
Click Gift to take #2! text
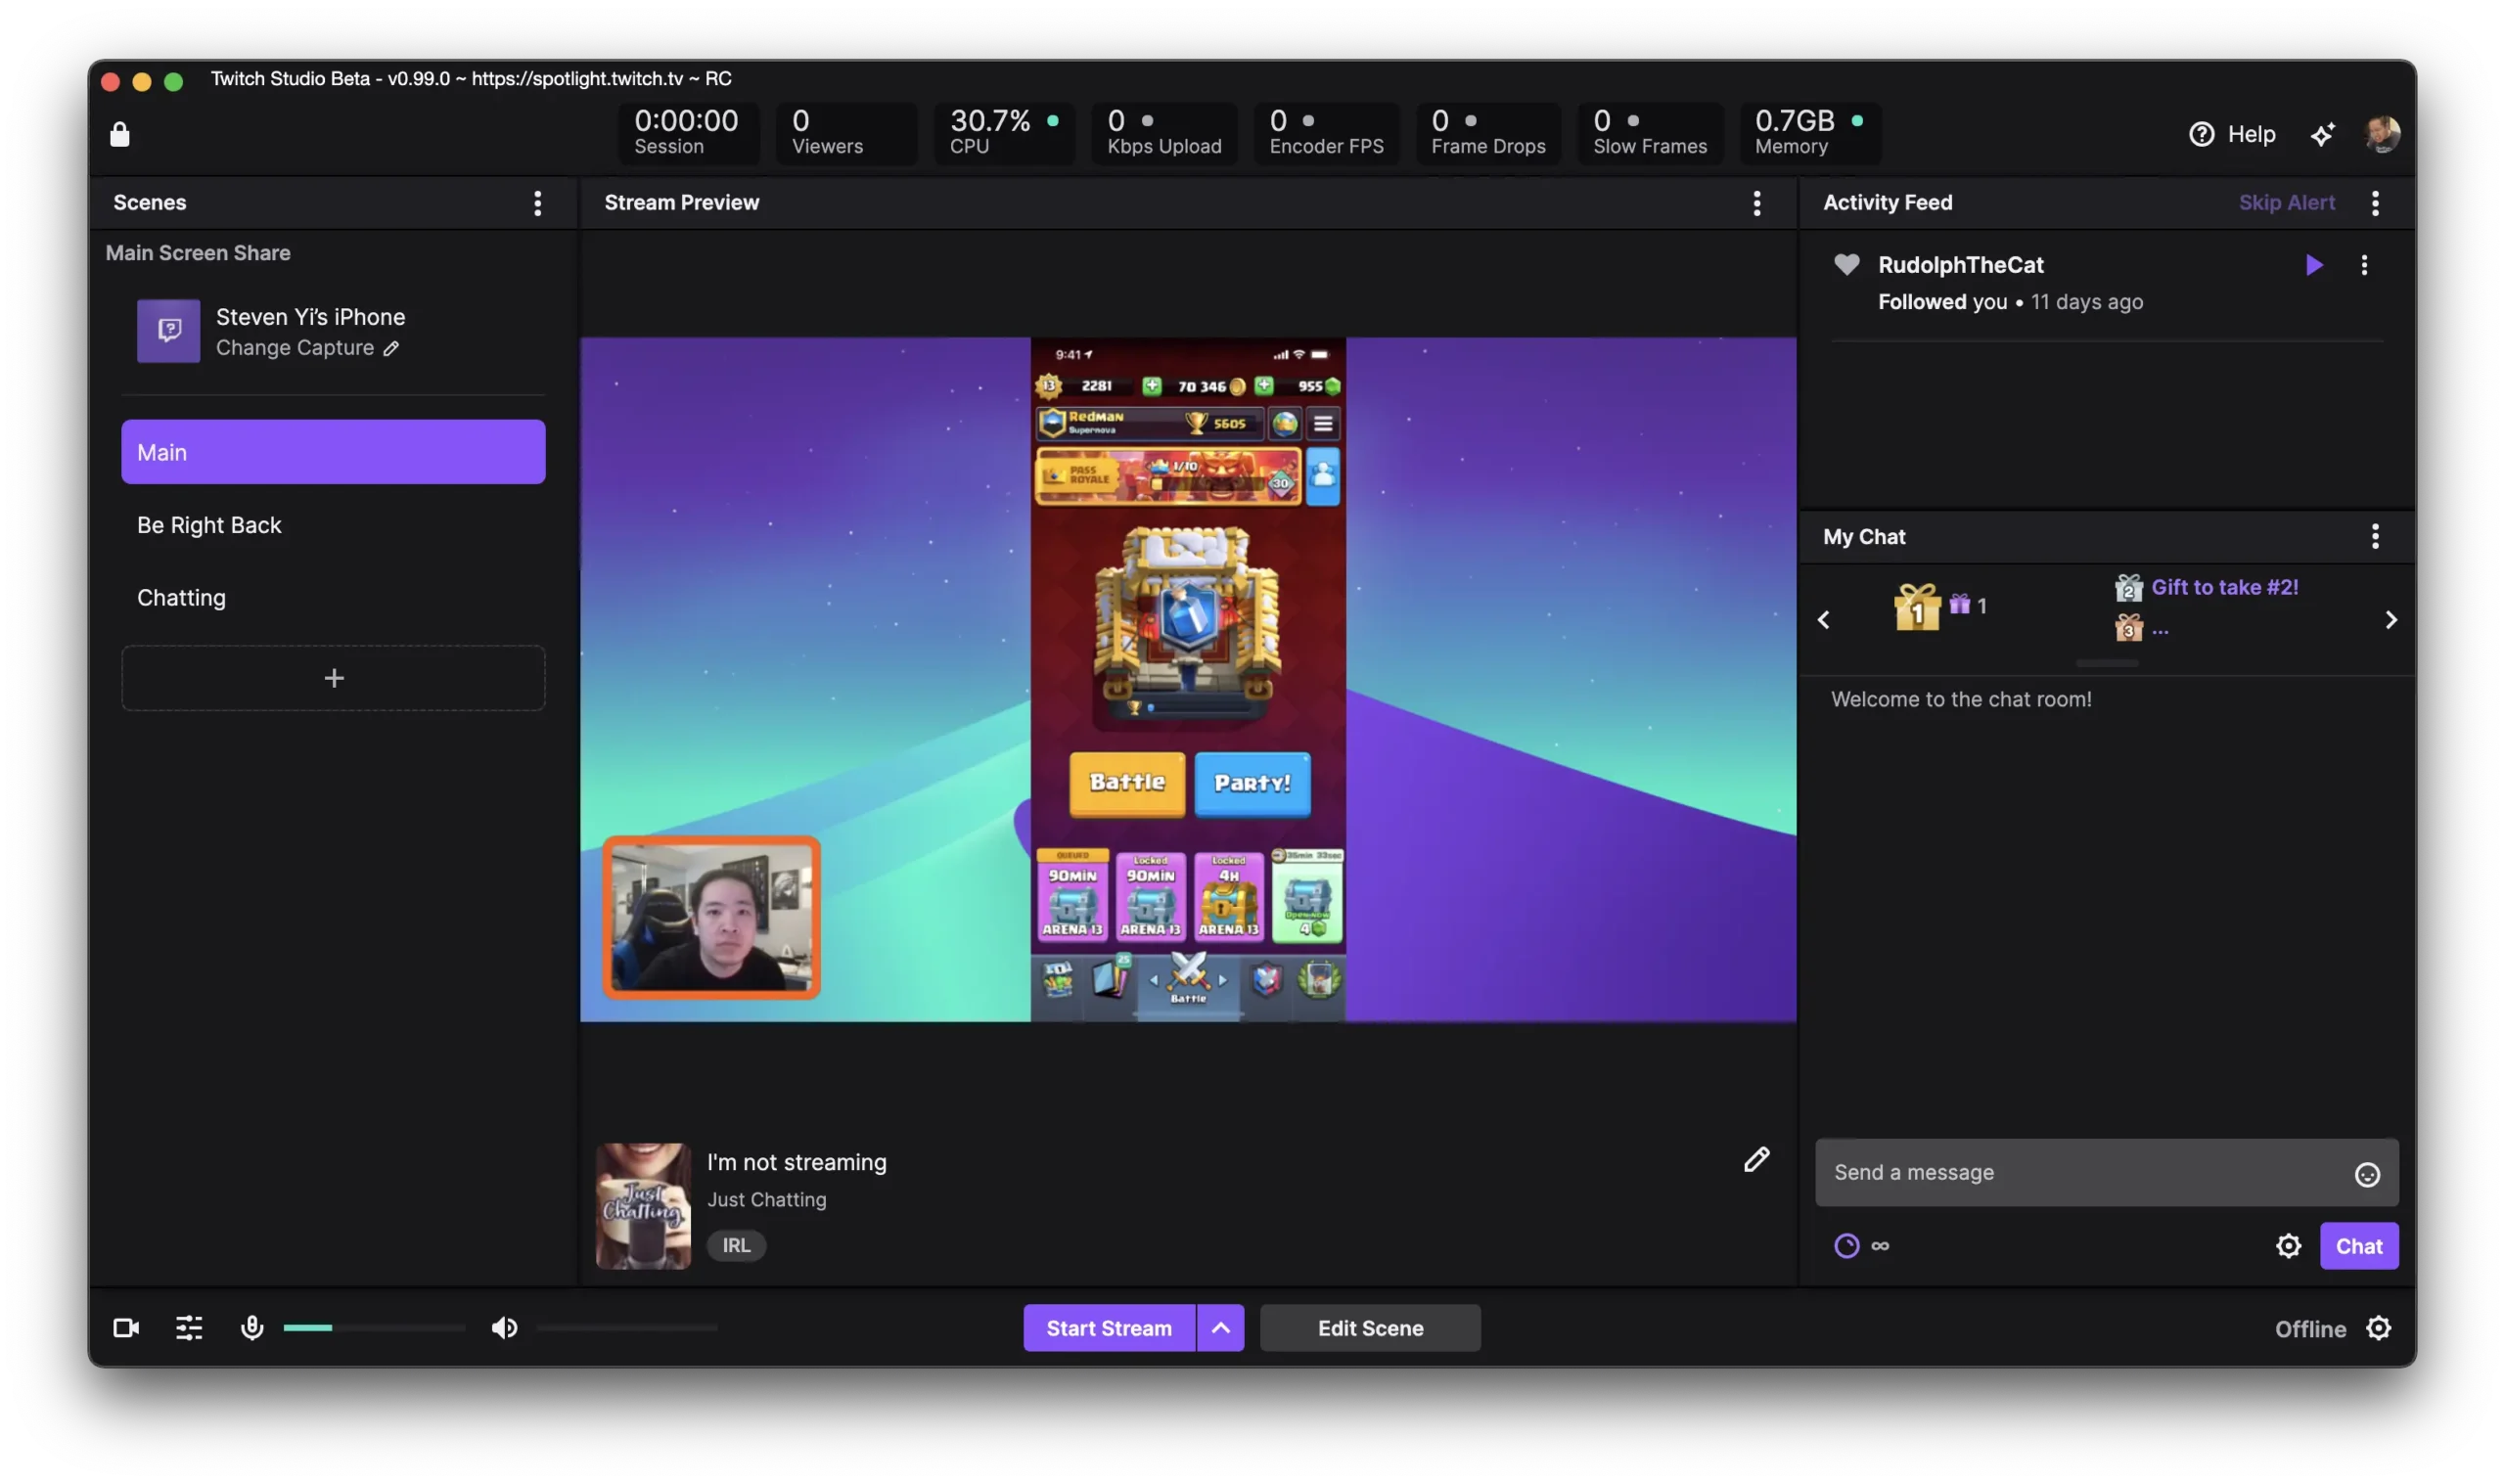point(2224,587)
